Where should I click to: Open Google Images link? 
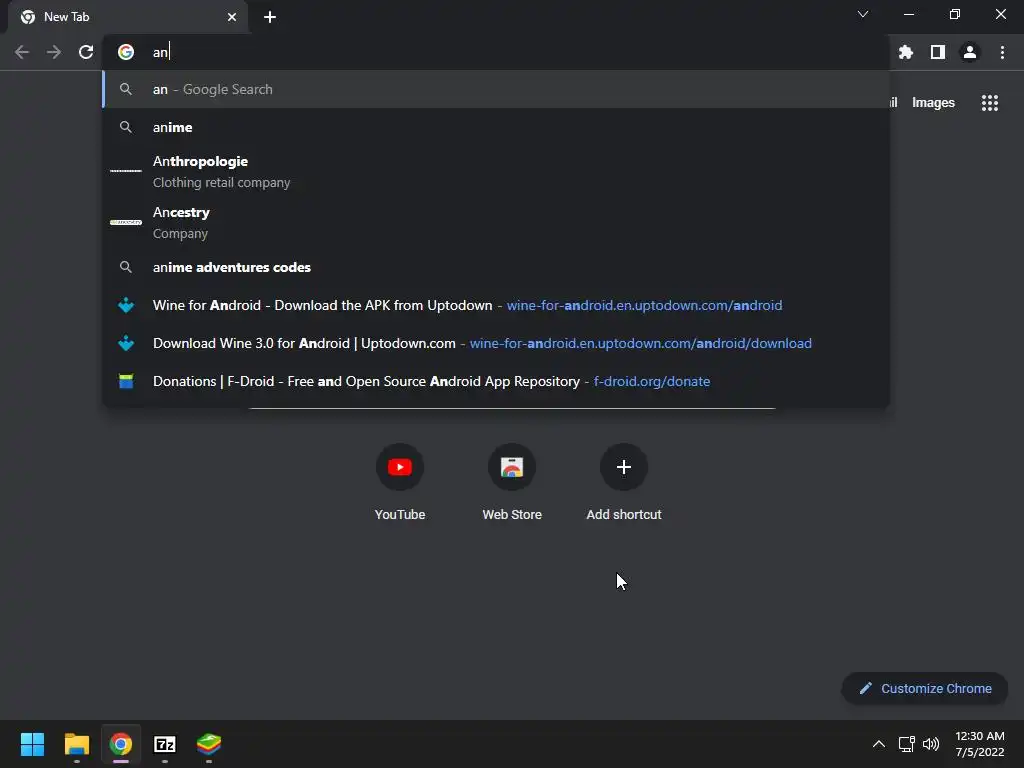point(933,103)
